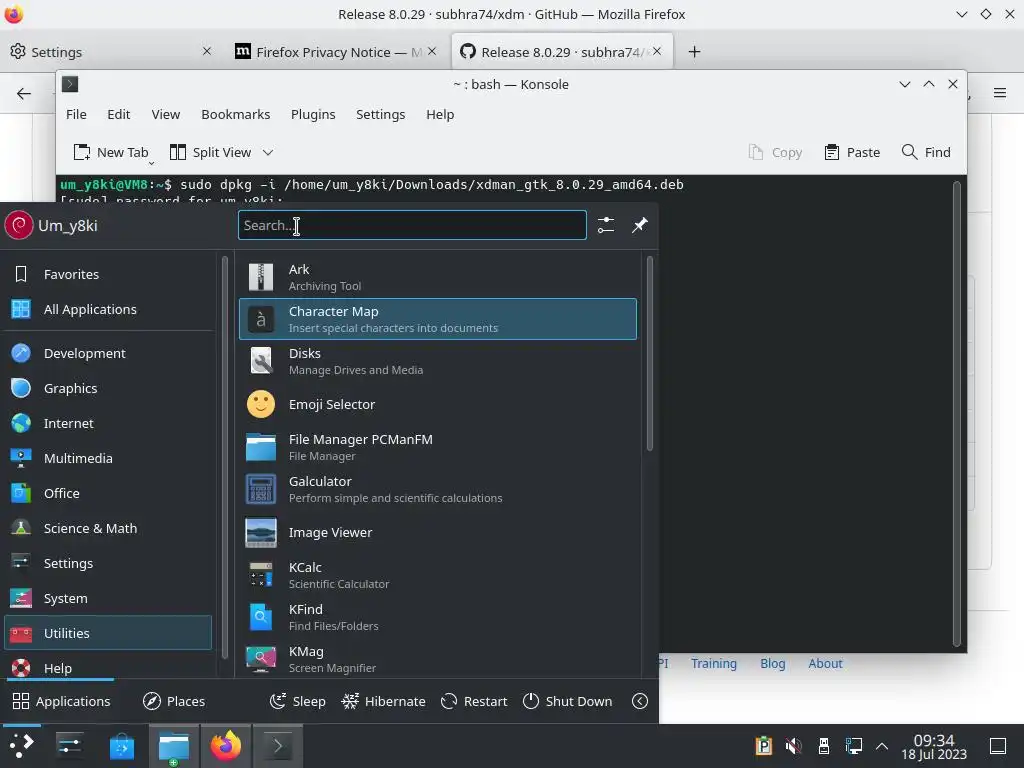Open launcher configure sliders icon
This screenshot has height=768, width=1024.
pyautogui.click(x=606, y=225)
